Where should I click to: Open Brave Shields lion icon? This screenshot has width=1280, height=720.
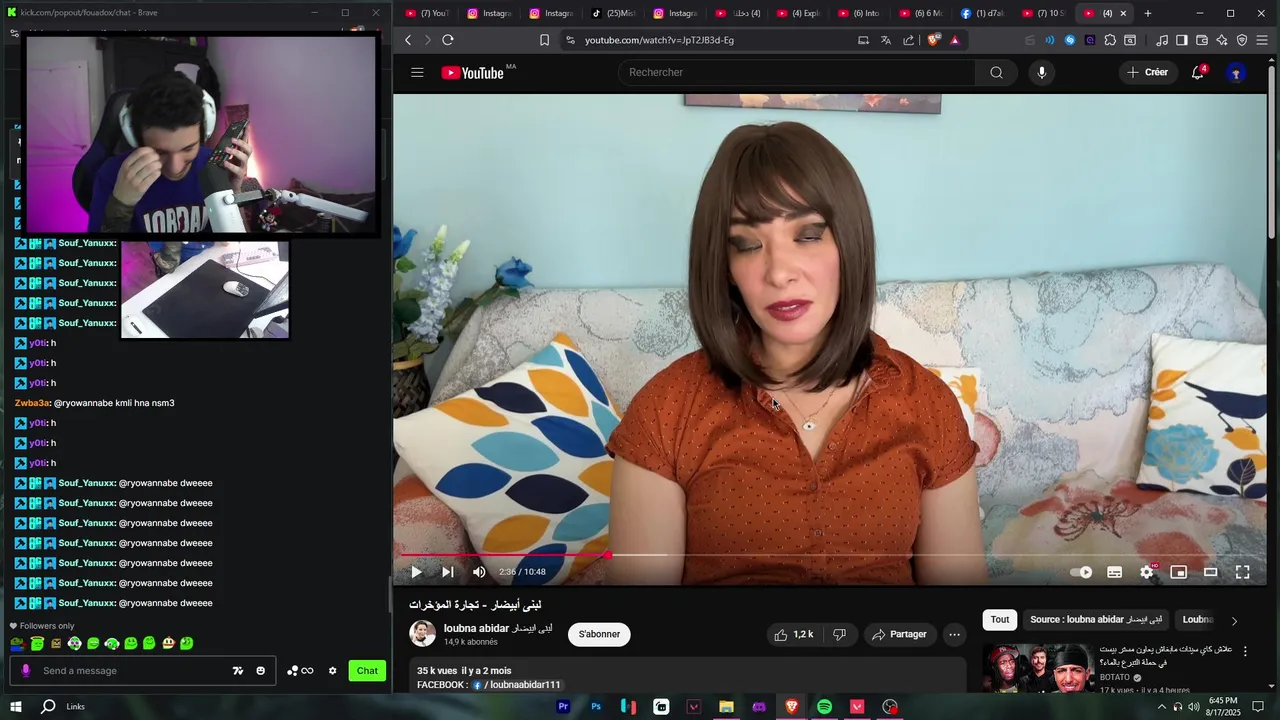(934, 40)
